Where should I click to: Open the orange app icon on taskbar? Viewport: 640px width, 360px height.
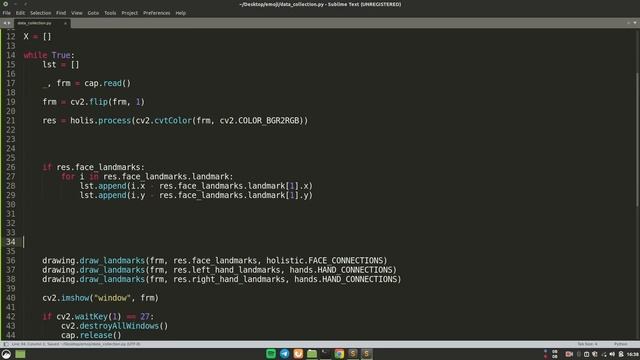(298, 354)
